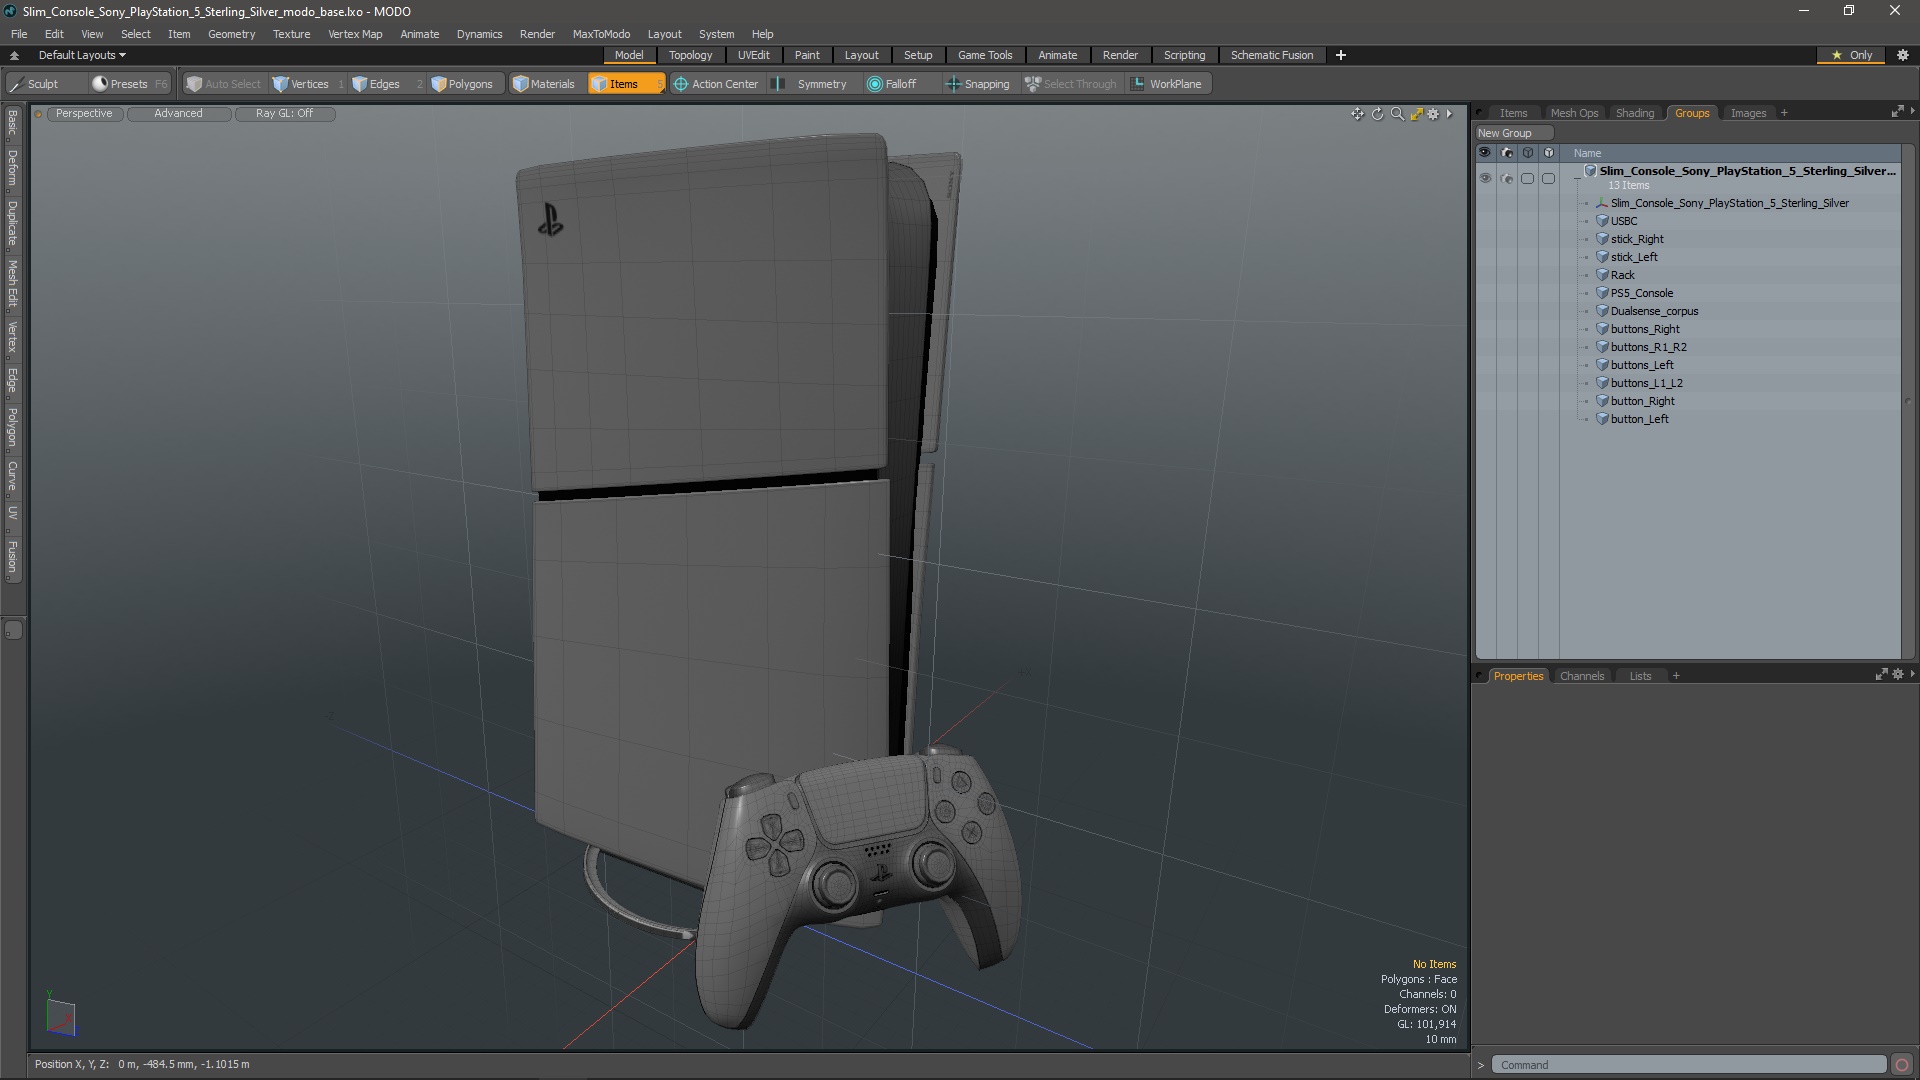Viewport: 1920px width, 1080px height.
Task: Switch to the Channels tab
Action: pyautogui.click(x=1582, y=676)
